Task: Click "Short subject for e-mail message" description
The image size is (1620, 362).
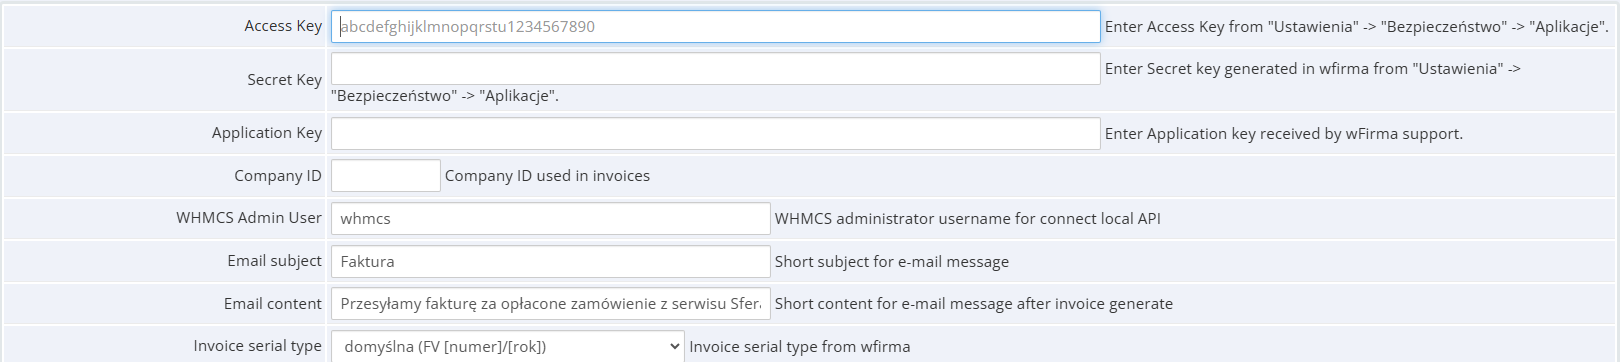Action: tap(892, 262)
